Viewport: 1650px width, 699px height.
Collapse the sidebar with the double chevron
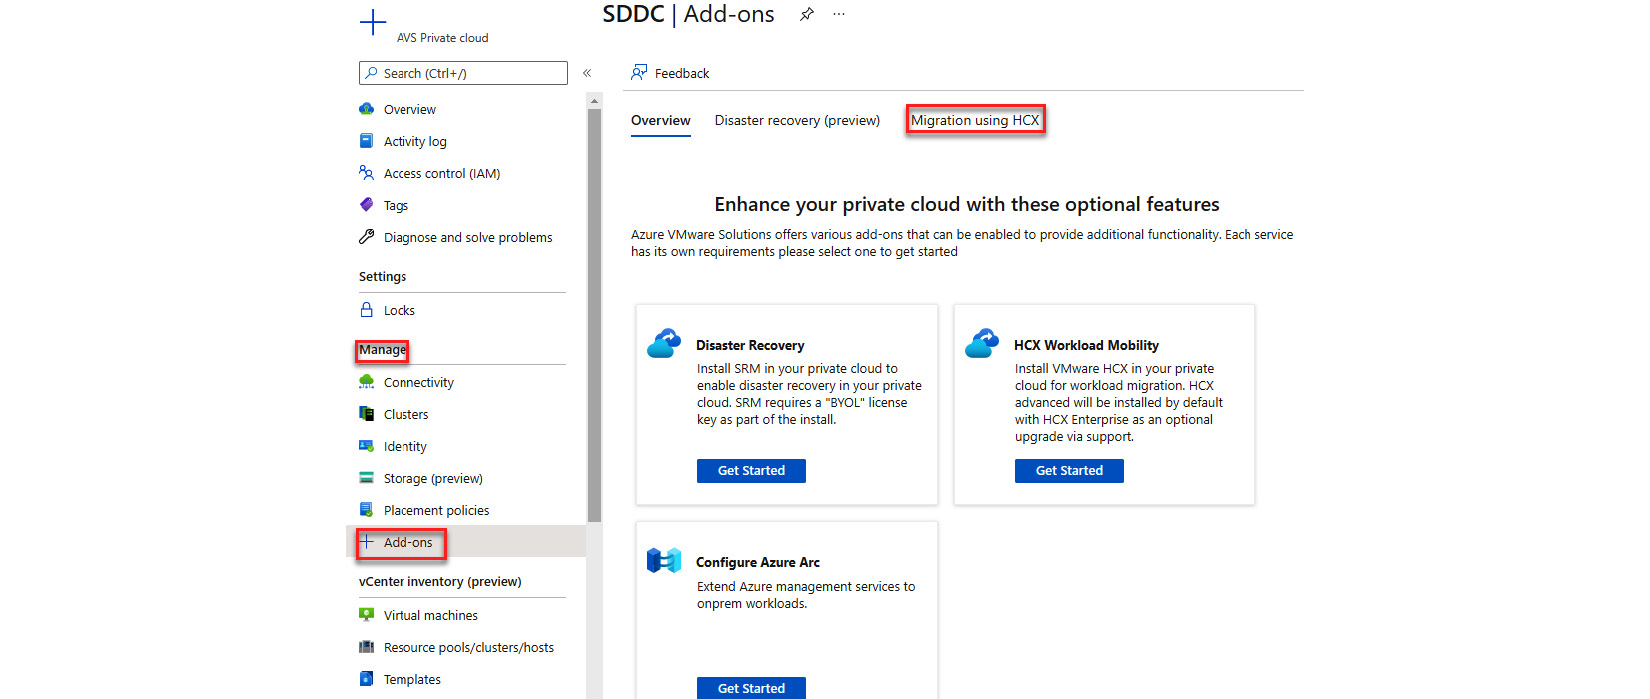pos(587,73)
